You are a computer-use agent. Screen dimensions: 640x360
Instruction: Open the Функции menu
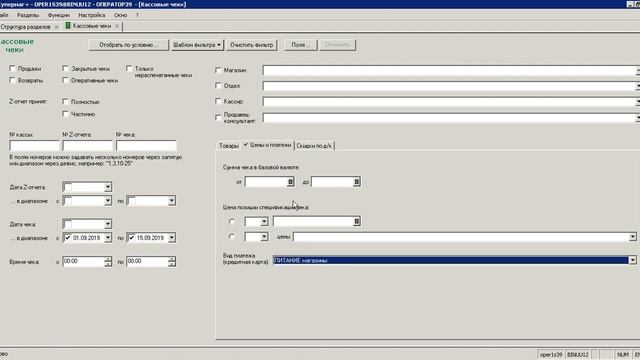coord(59,15)
